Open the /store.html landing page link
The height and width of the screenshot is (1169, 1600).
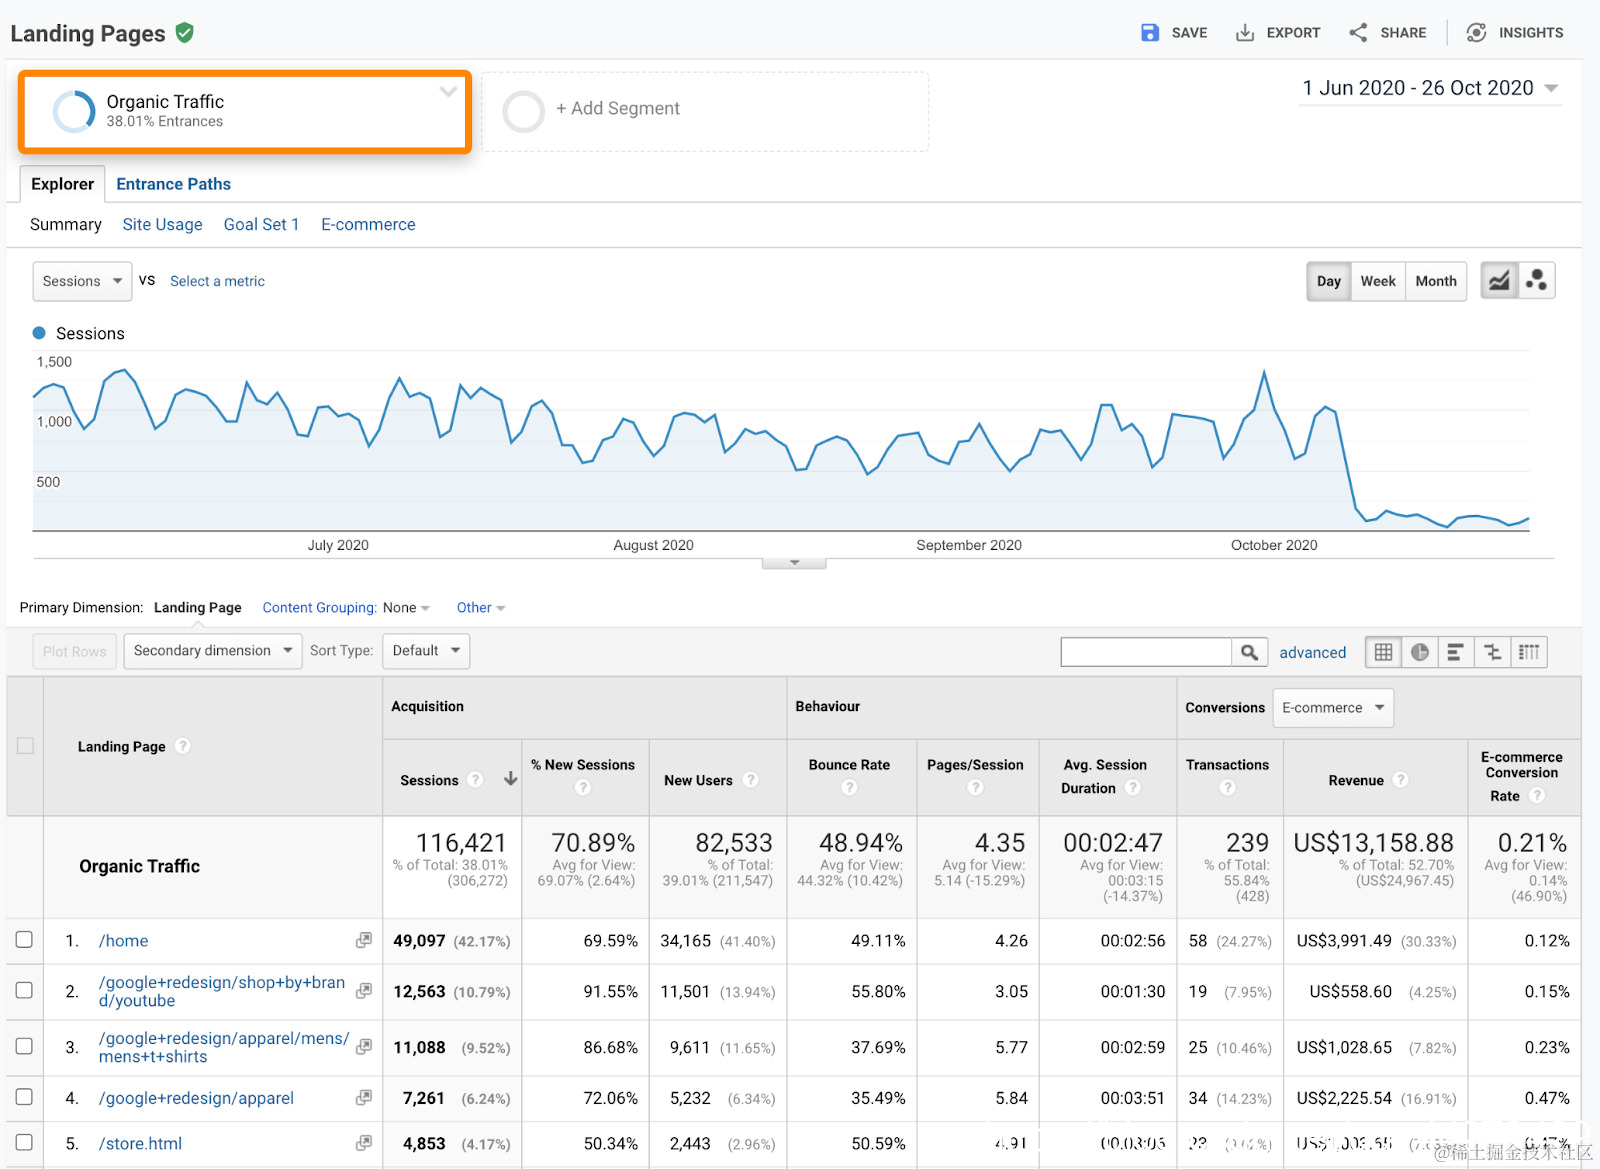tap(140, 1144)
